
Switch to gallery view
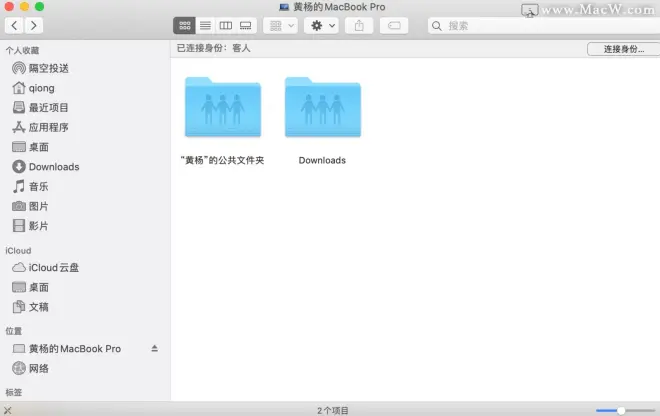[x=246, y=26]
